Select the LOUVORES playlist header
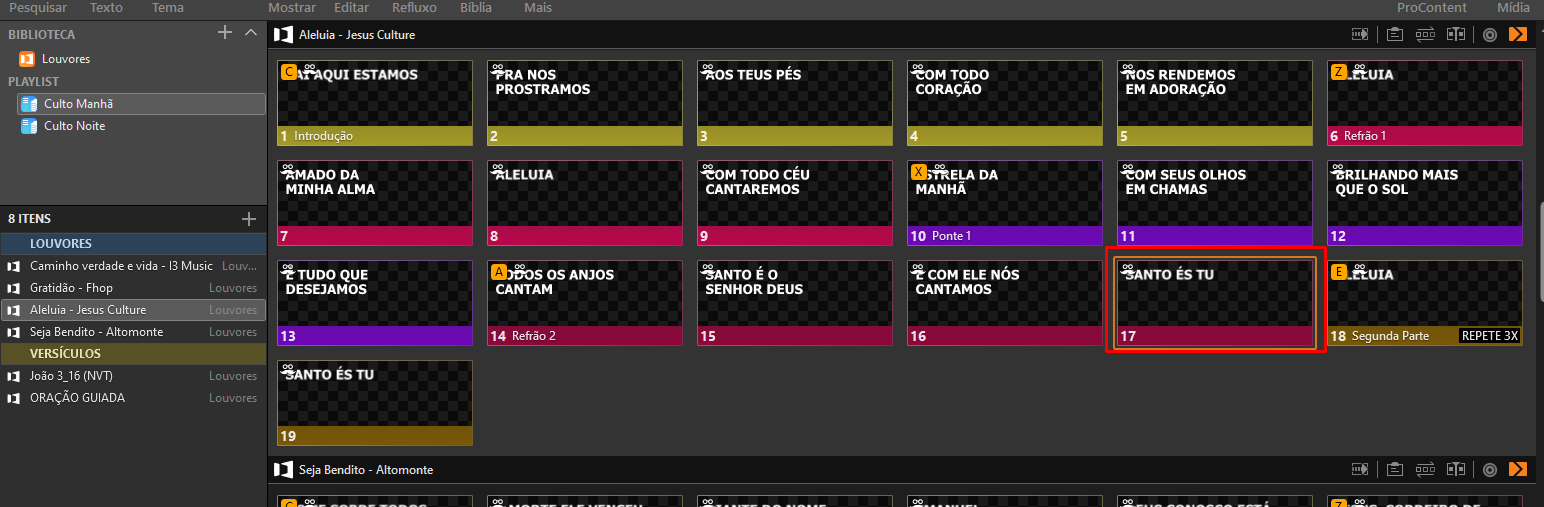This screenshot has width=1544, height=507. pyautogui.click(x=133, y=244)
